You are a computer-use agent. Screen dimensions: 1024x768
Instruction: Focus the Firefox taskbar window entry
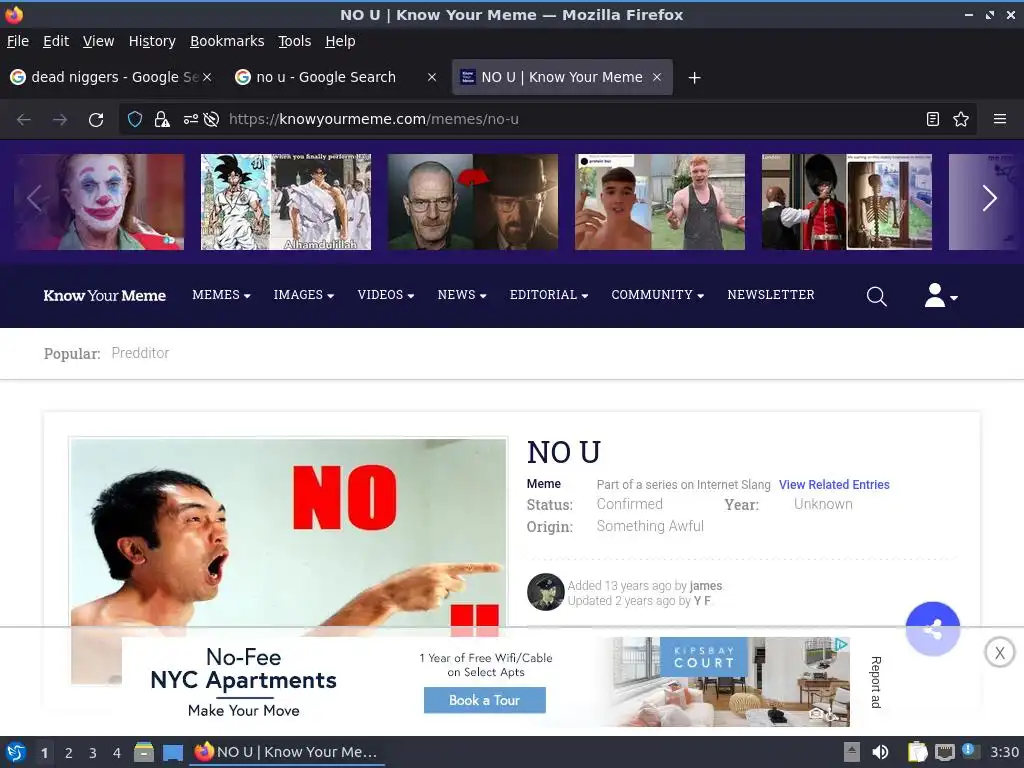287,752
